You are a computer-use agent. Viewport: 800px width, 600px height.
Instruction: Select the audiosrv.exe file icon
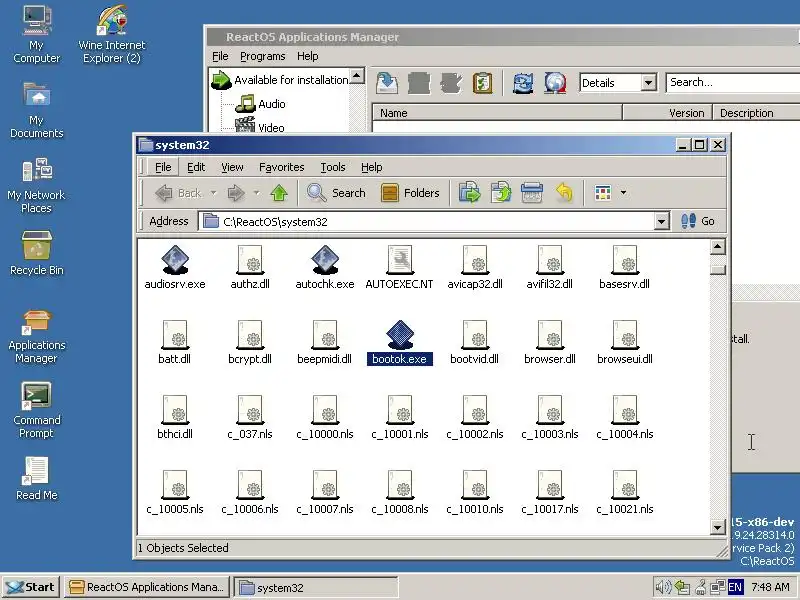175,268
